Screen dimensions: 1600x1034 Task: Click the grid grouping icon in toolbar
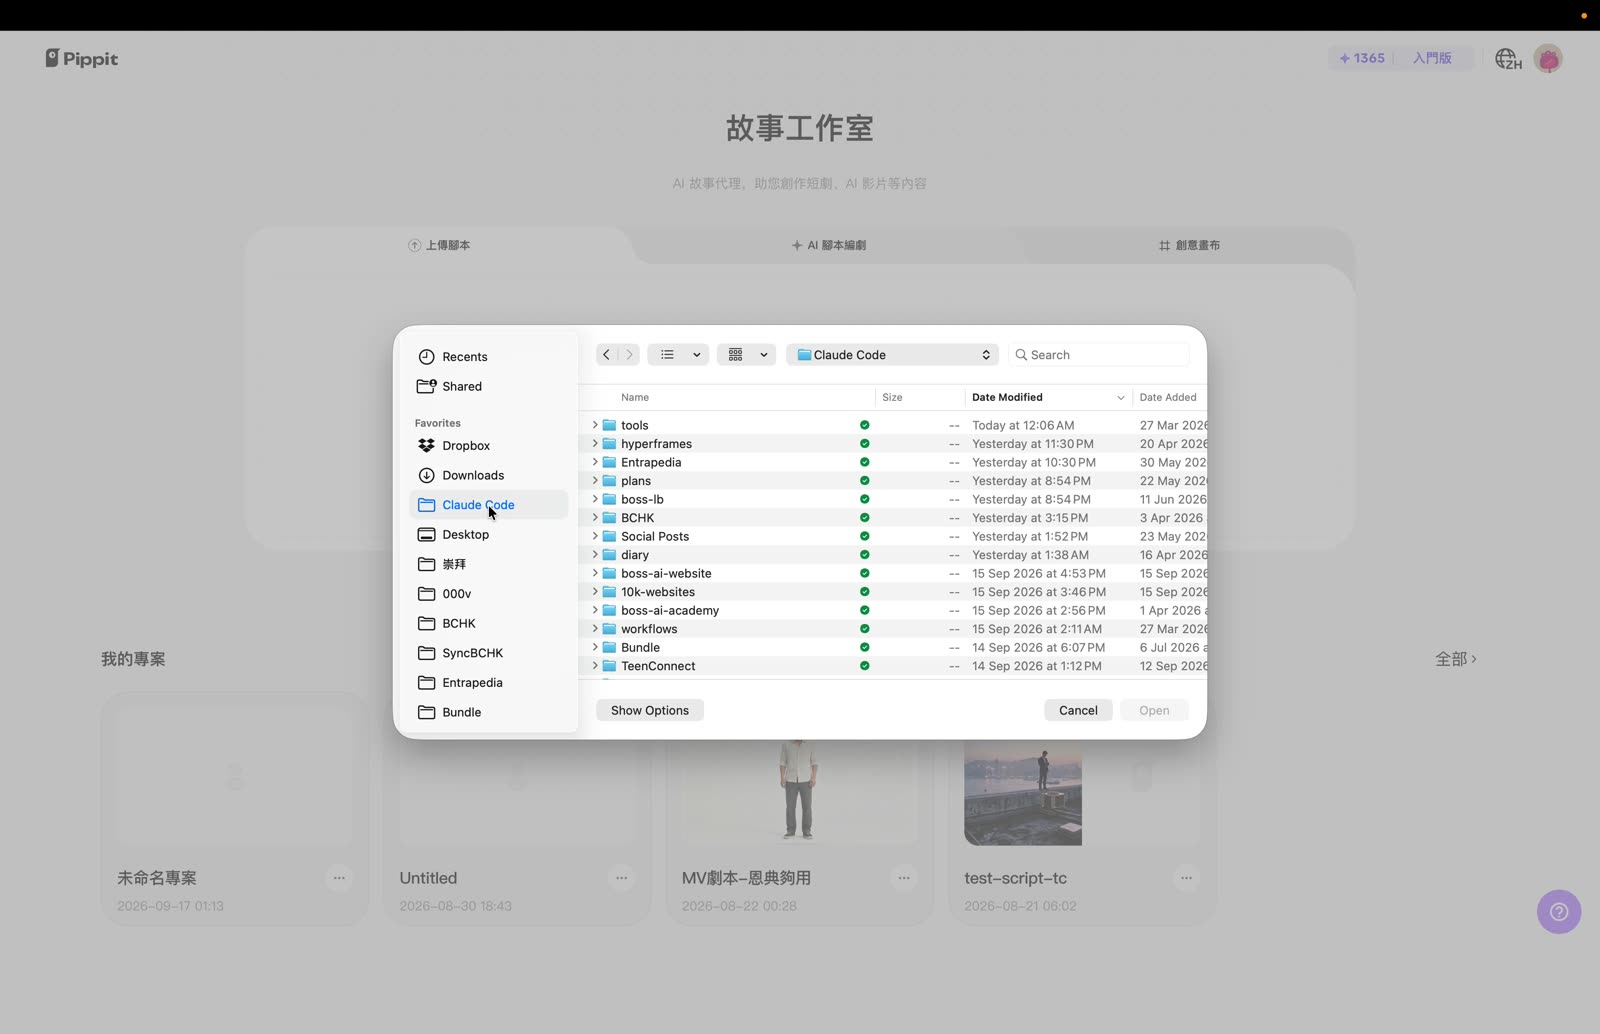(736, 355)
